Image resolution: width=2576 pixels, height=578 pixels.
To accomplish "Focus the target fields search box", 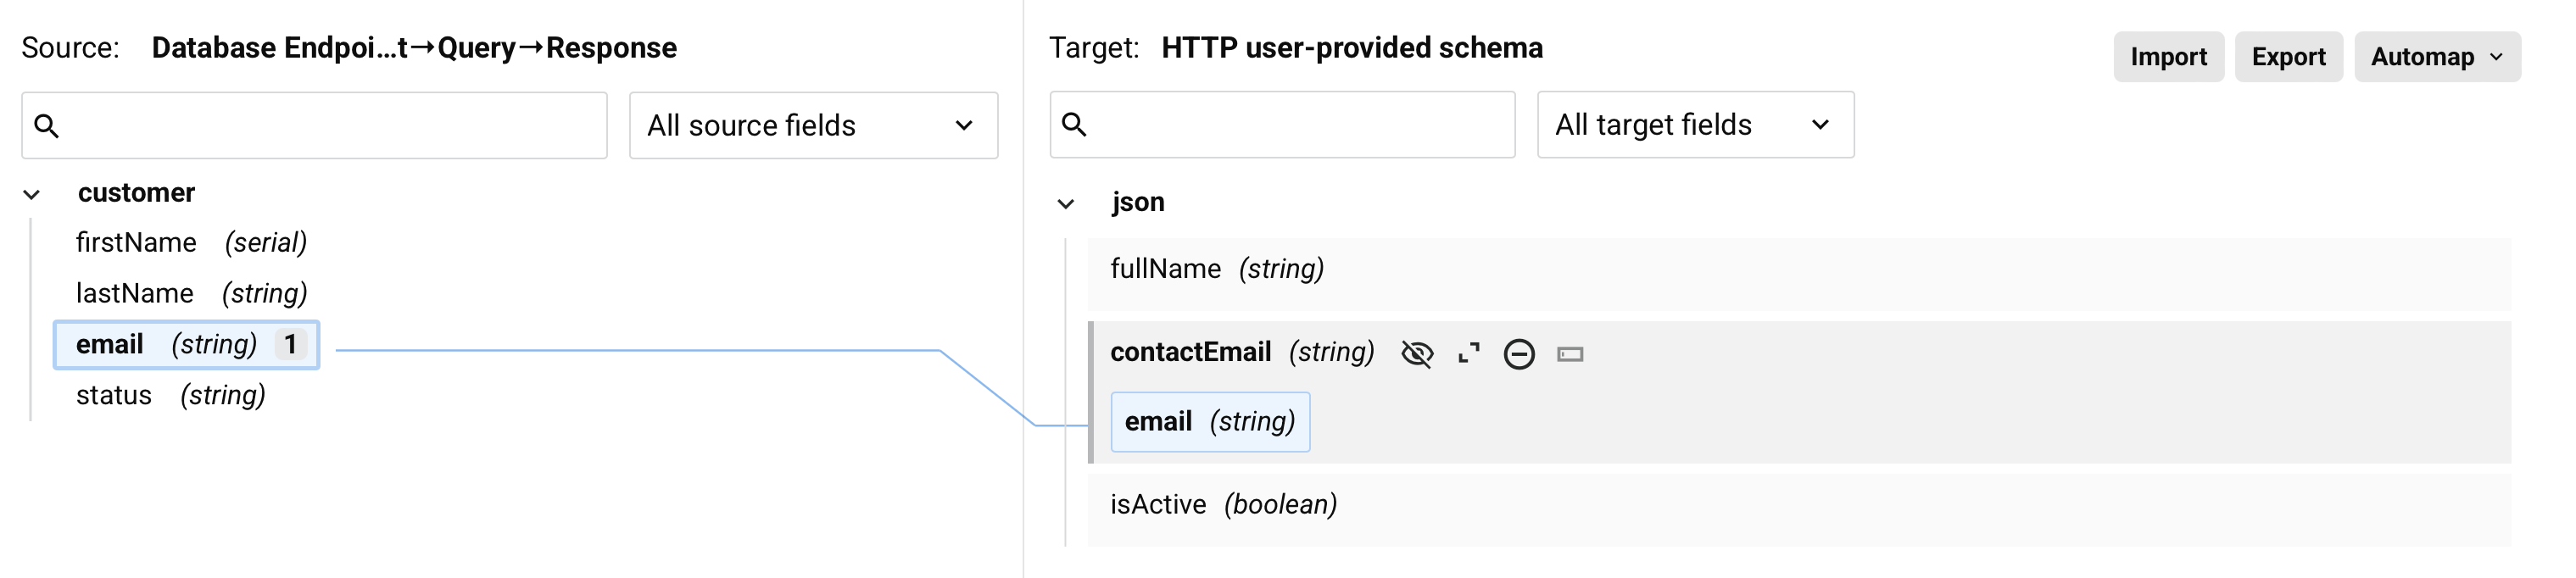I will pos(1300,125).
